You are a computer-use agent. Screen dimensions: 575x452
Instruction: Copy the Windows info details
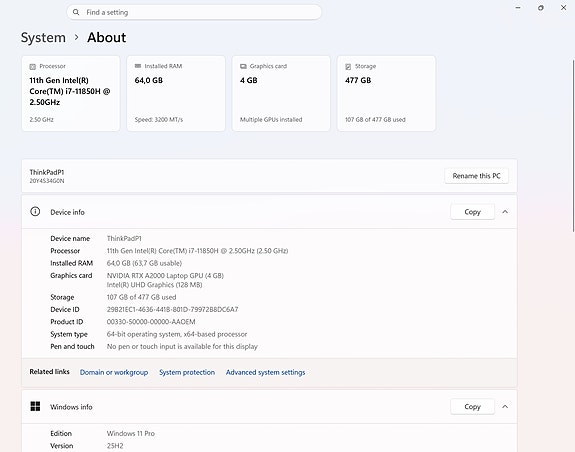click(472, 407)
